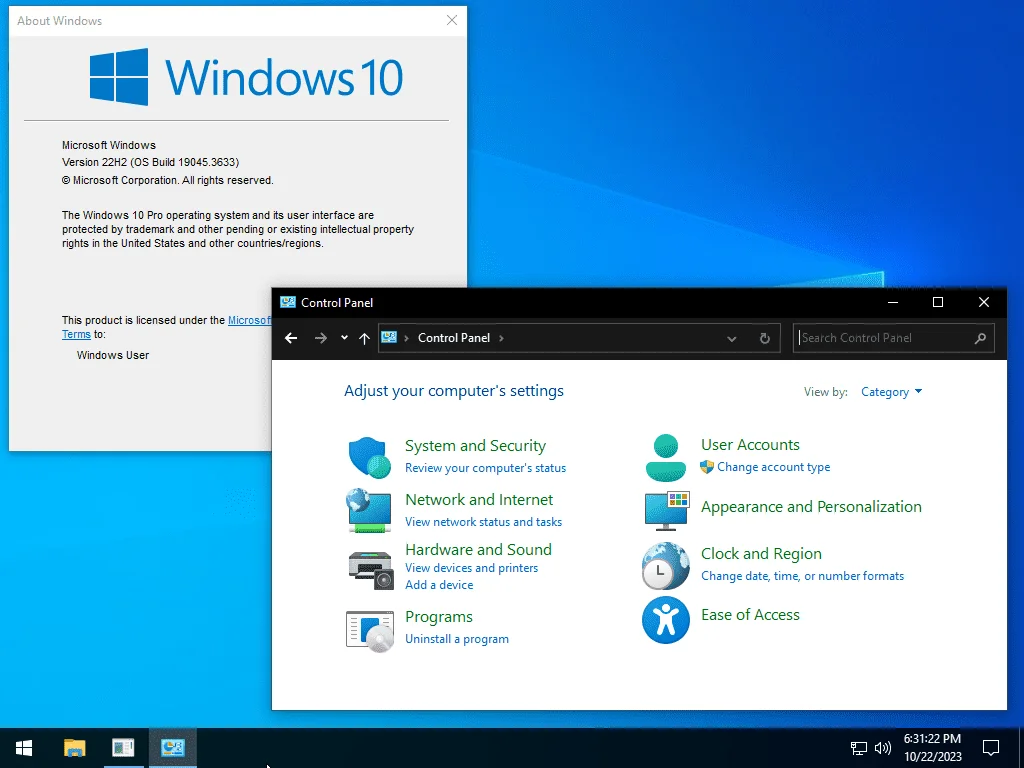Click the Windows User licensee name

click(x=113, y=355)
